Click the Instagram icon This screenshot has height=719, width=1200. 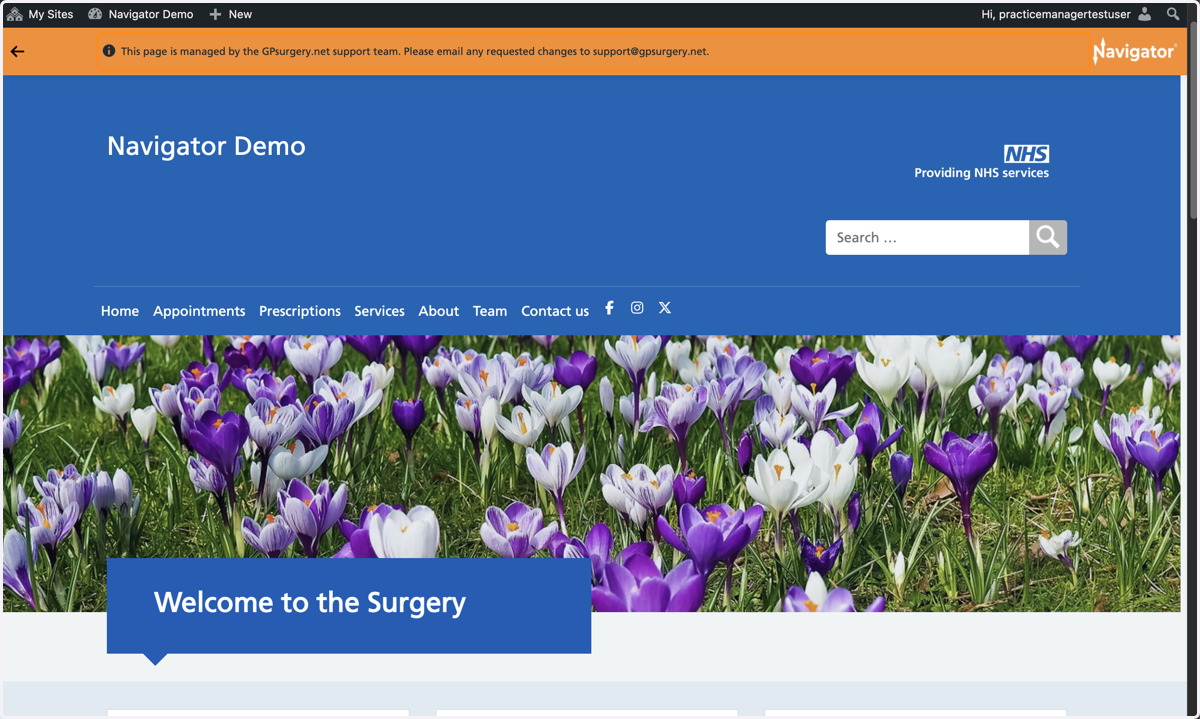pos(637,308)
